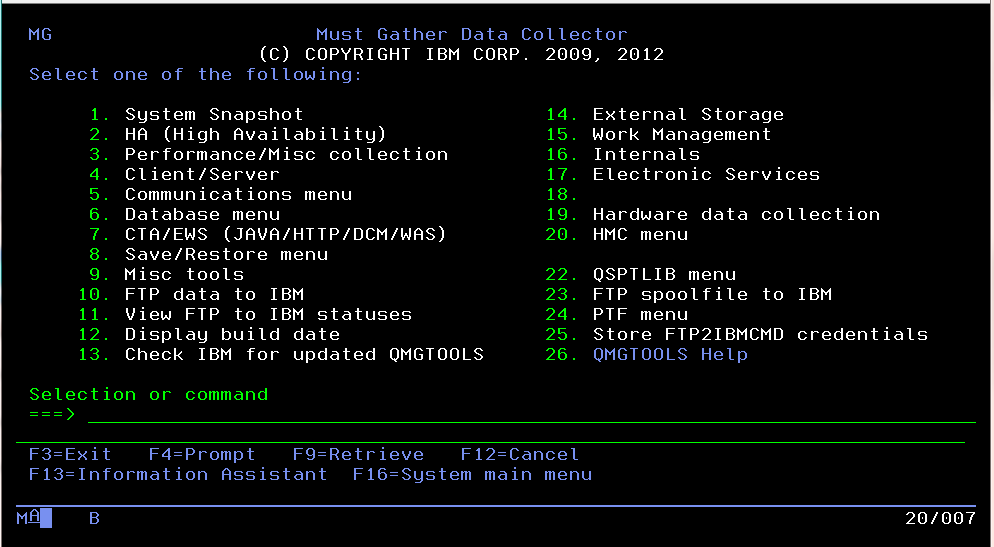
Task: Click the F9=Retrieve function key label
Action: pyautogui.click(x=358, y=454)
